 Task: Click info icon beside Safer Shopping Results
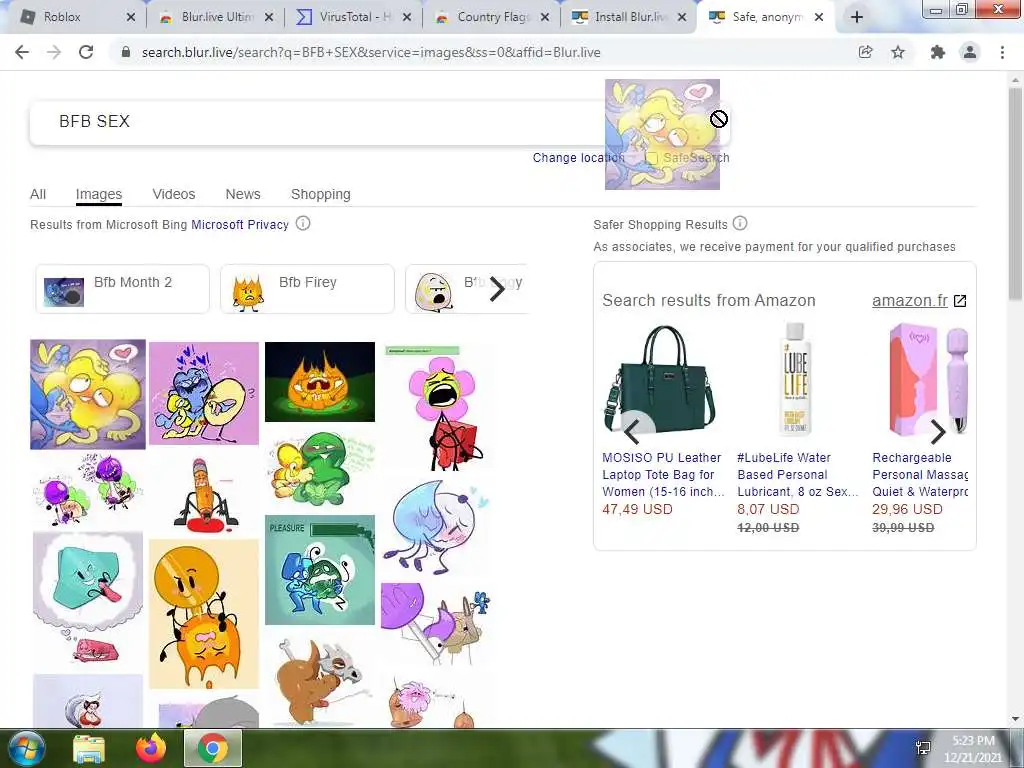pyautogui.click(x=740, y=224)
